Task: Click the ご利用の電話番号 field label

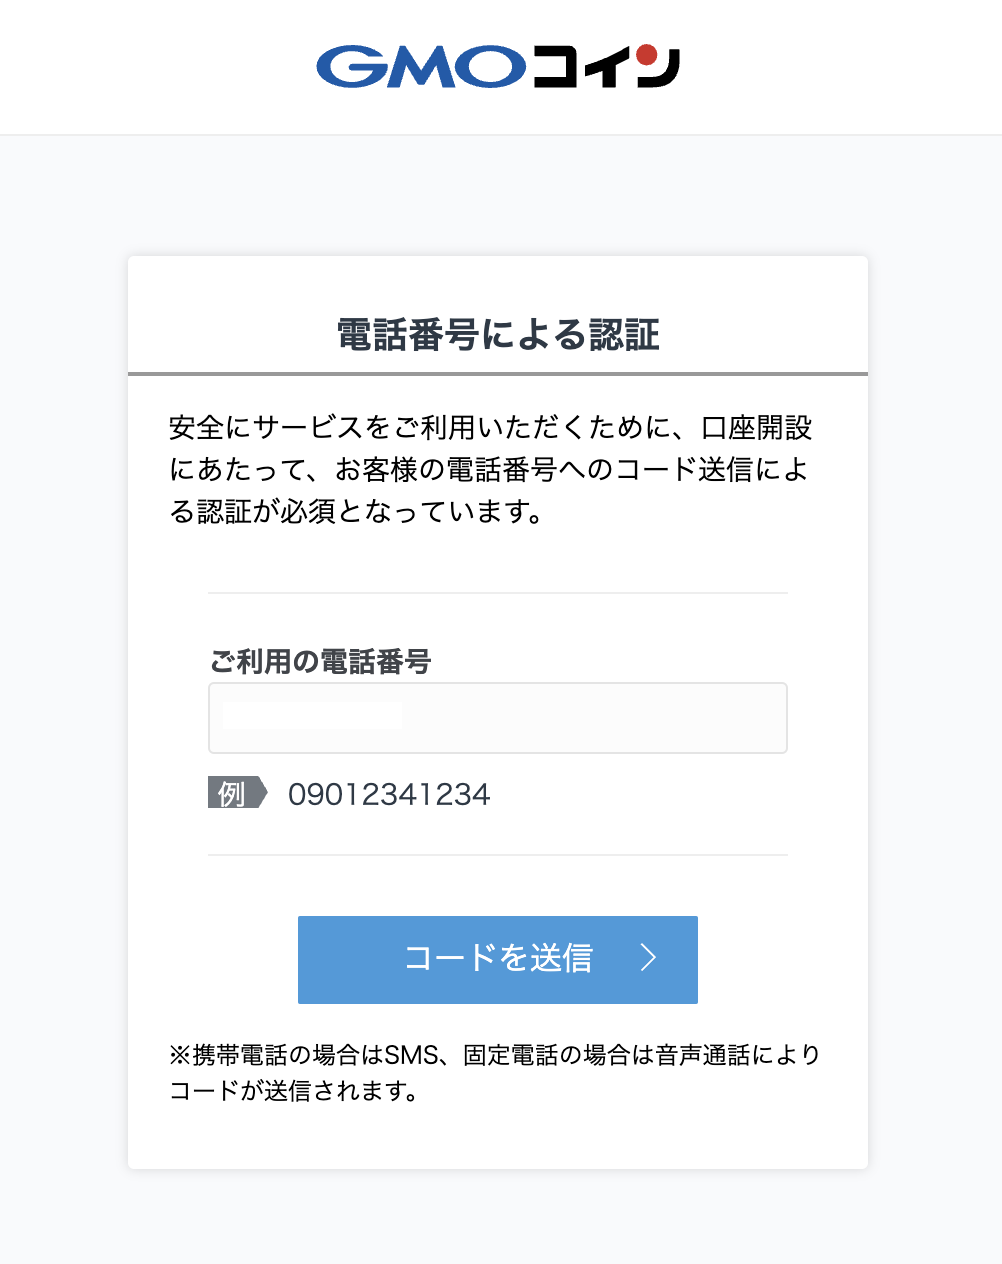Action: tap(320, 661)
